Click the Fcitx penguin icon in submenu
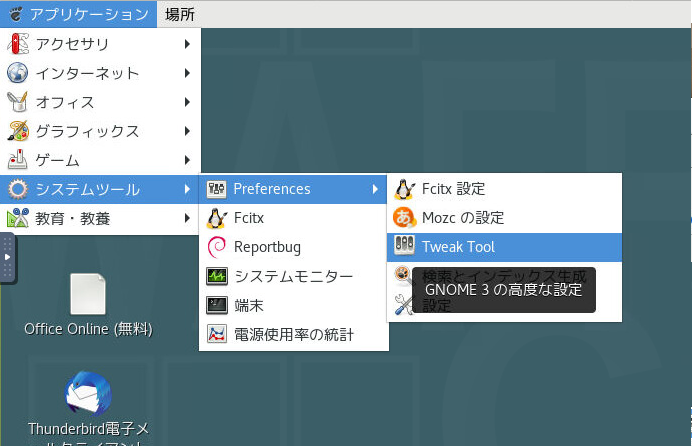Screen dimensions: 692x446 (217, 218)
